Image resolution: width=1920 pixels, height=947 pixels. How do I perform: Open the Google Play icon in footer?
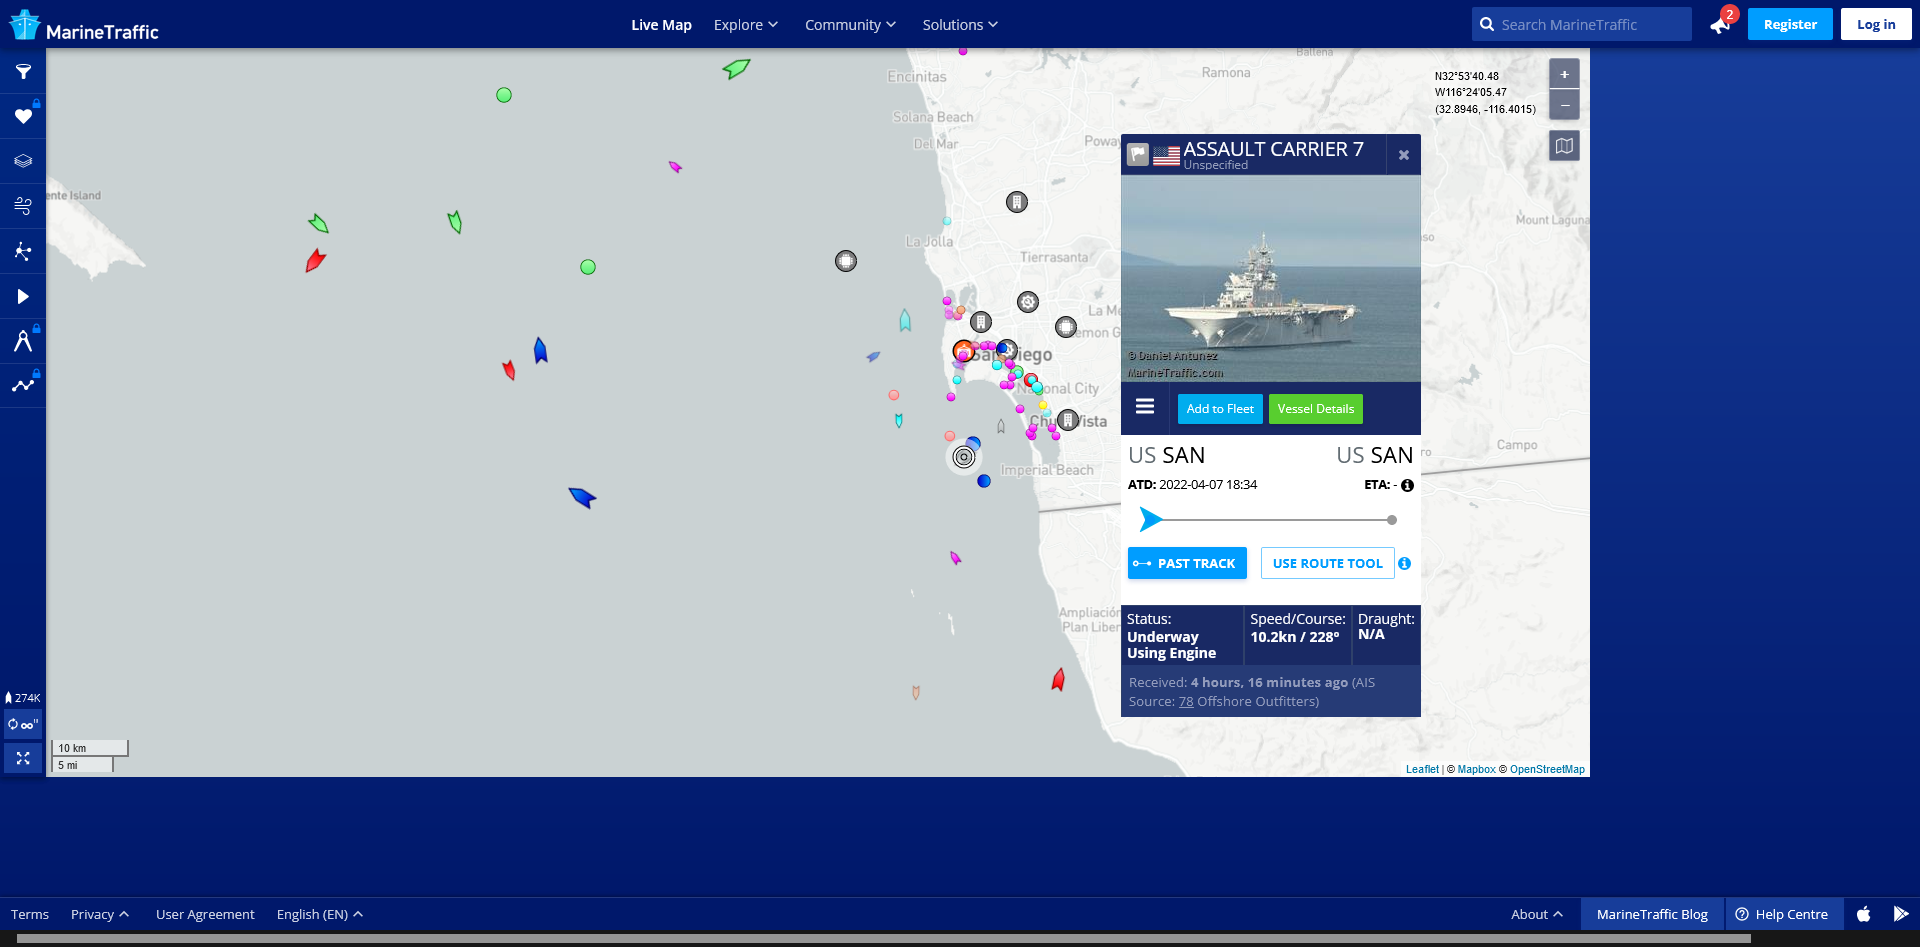[1901, 914]
